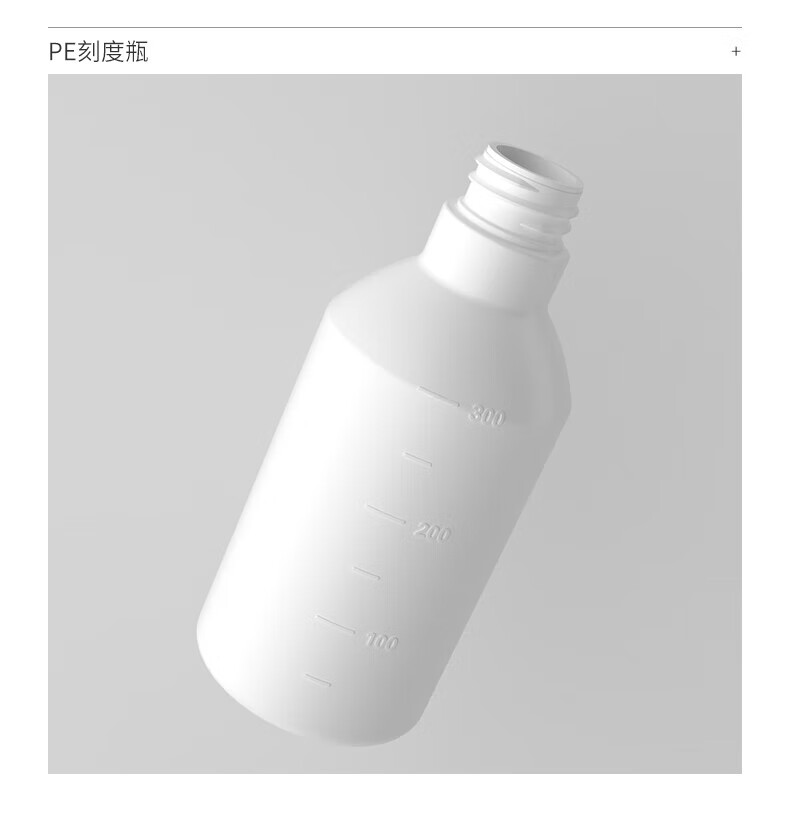790x822 pixels.
Task: Click the long scale line beside 200
Action: point(386,514)
